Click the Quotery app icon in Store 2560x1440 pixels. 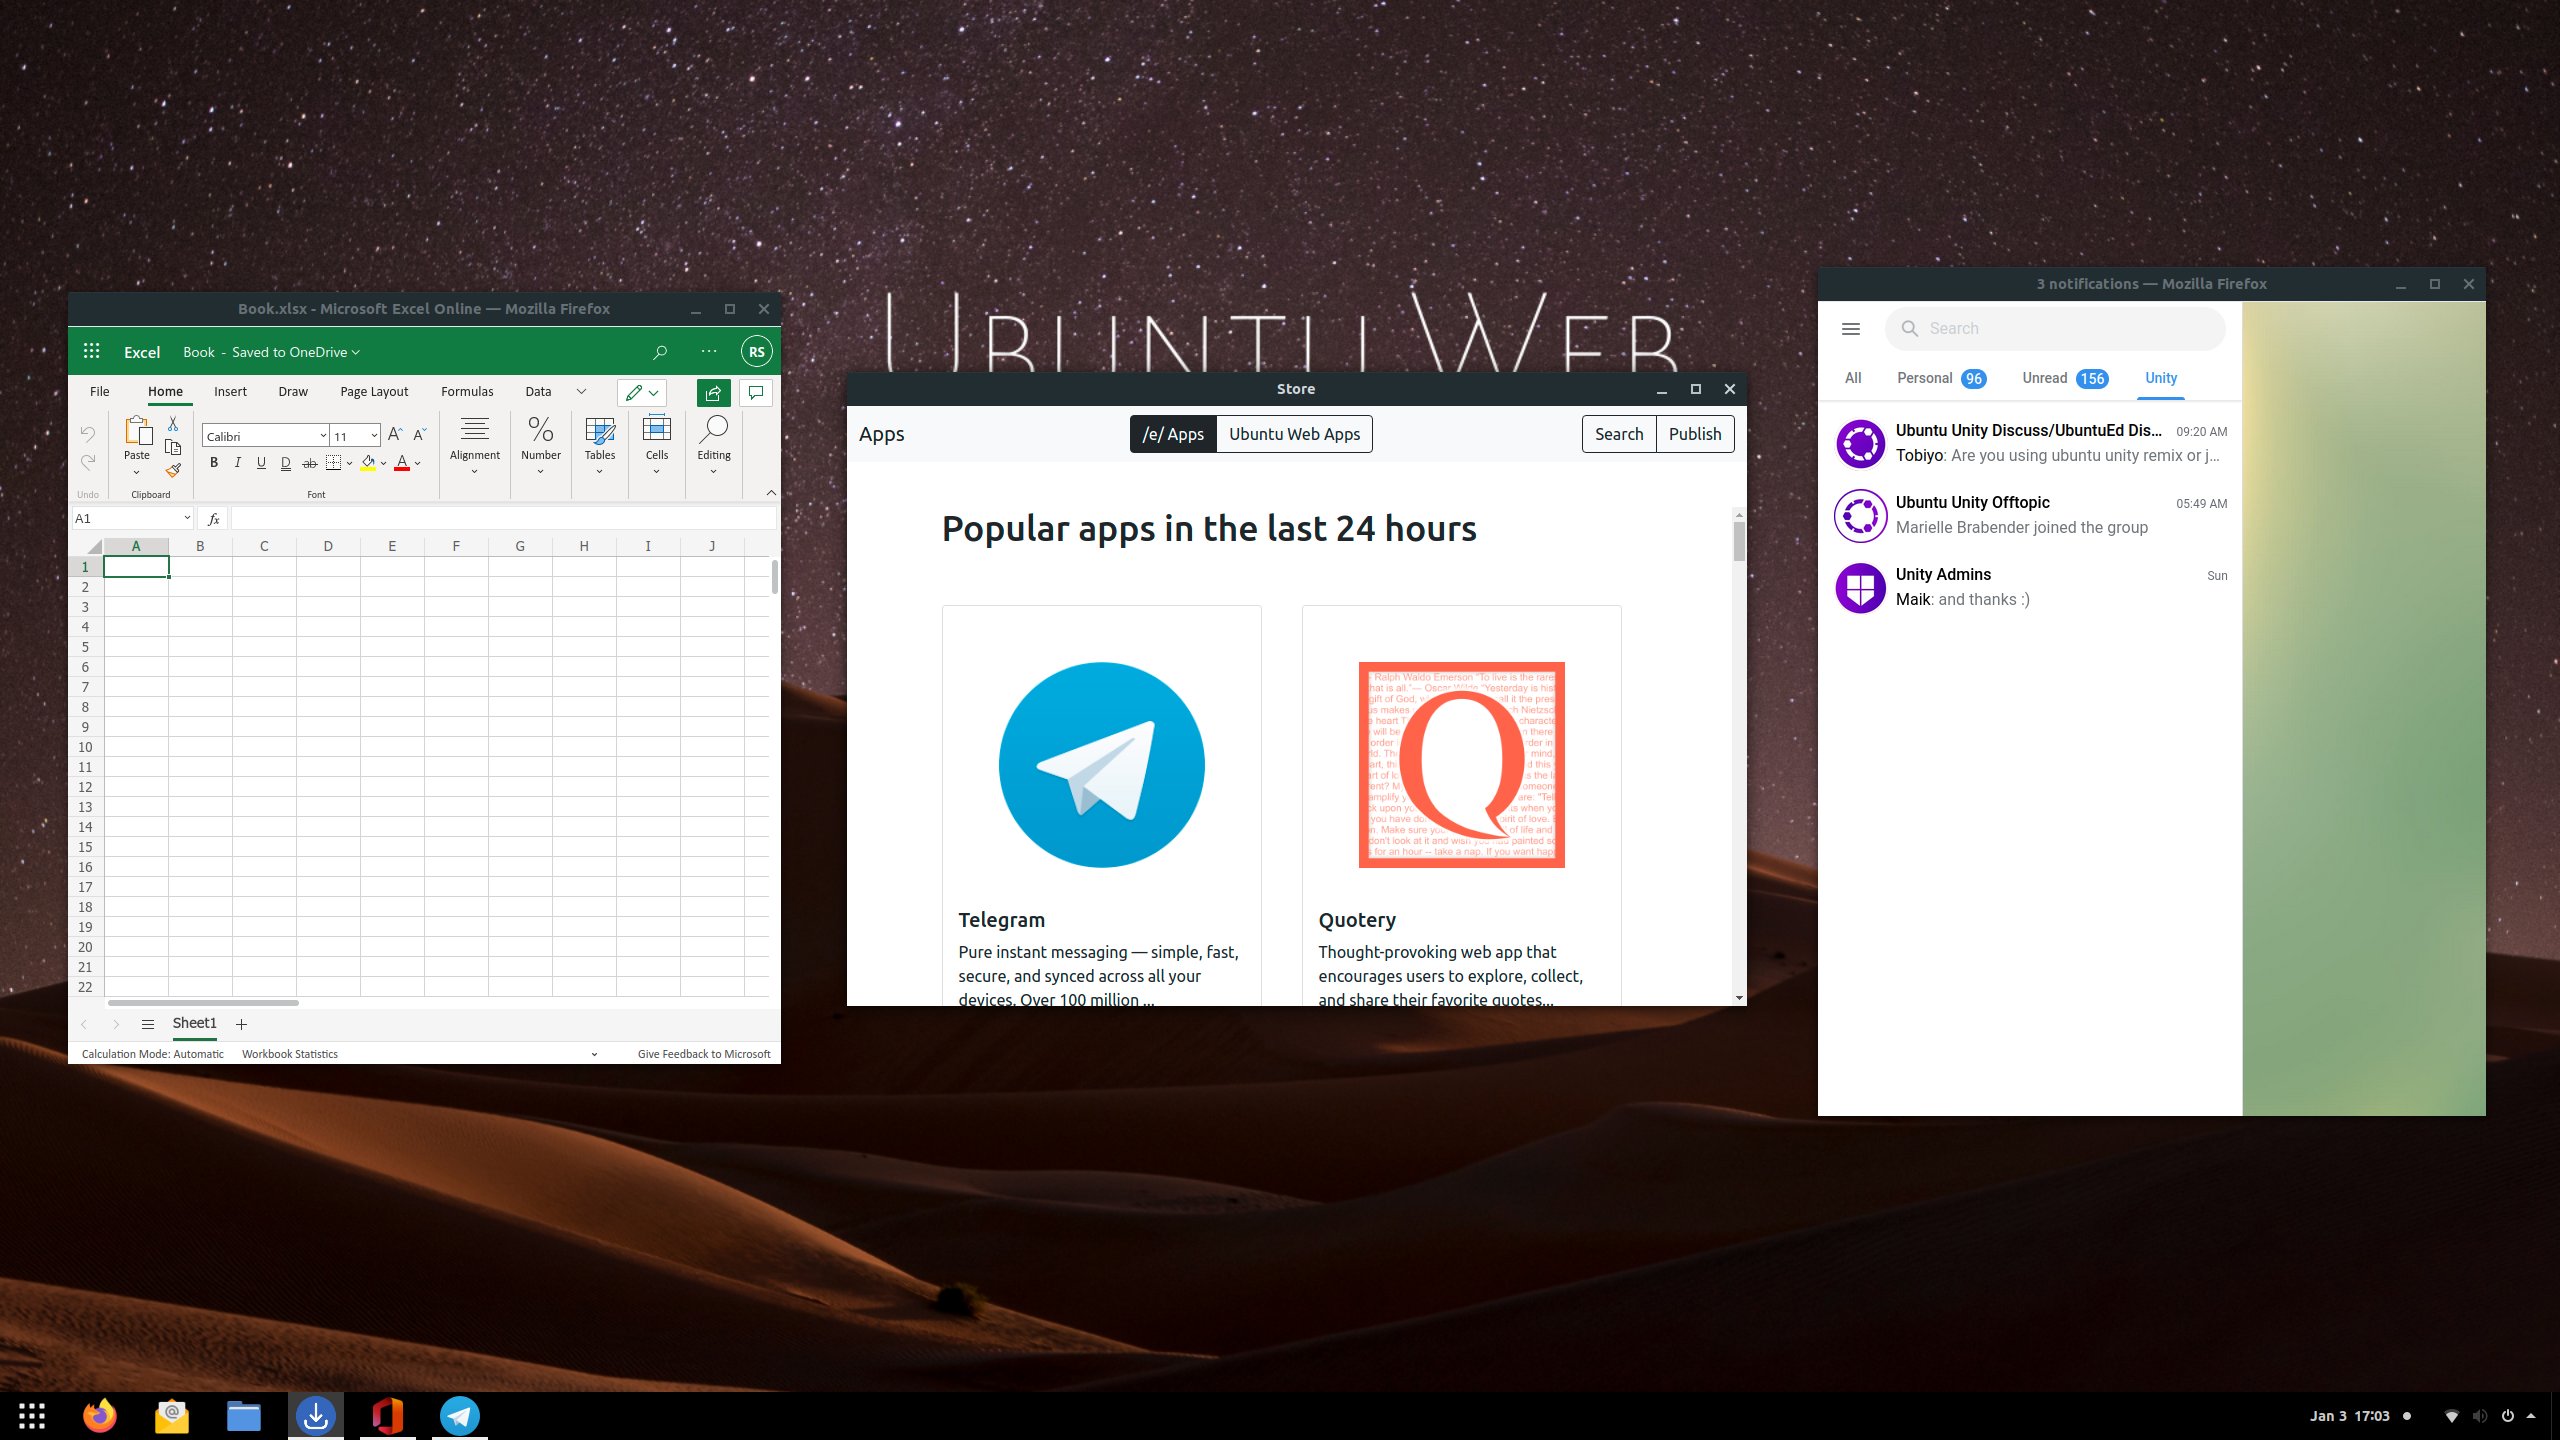point(1461,765)
